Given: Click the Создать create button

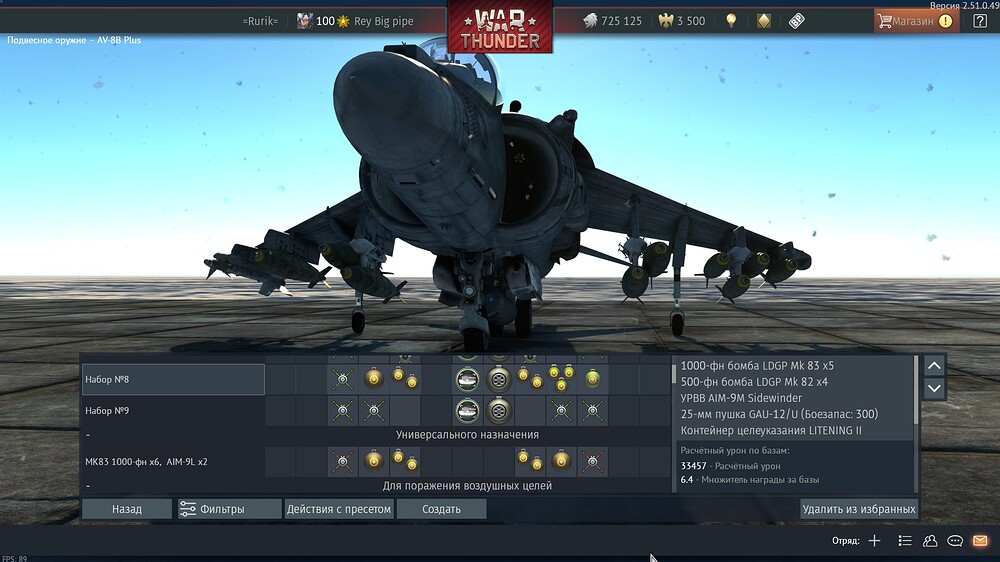Looking at the screenshot, I should tap(441, 509).
